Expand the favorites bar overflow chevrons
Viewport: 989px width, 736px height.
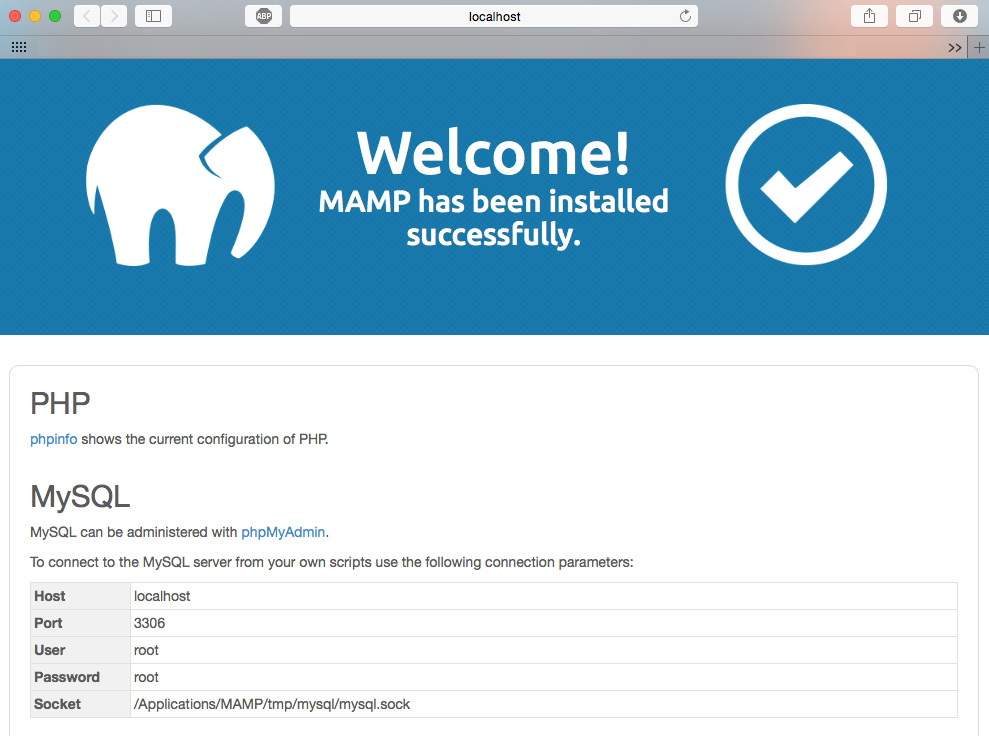[955, 48]
